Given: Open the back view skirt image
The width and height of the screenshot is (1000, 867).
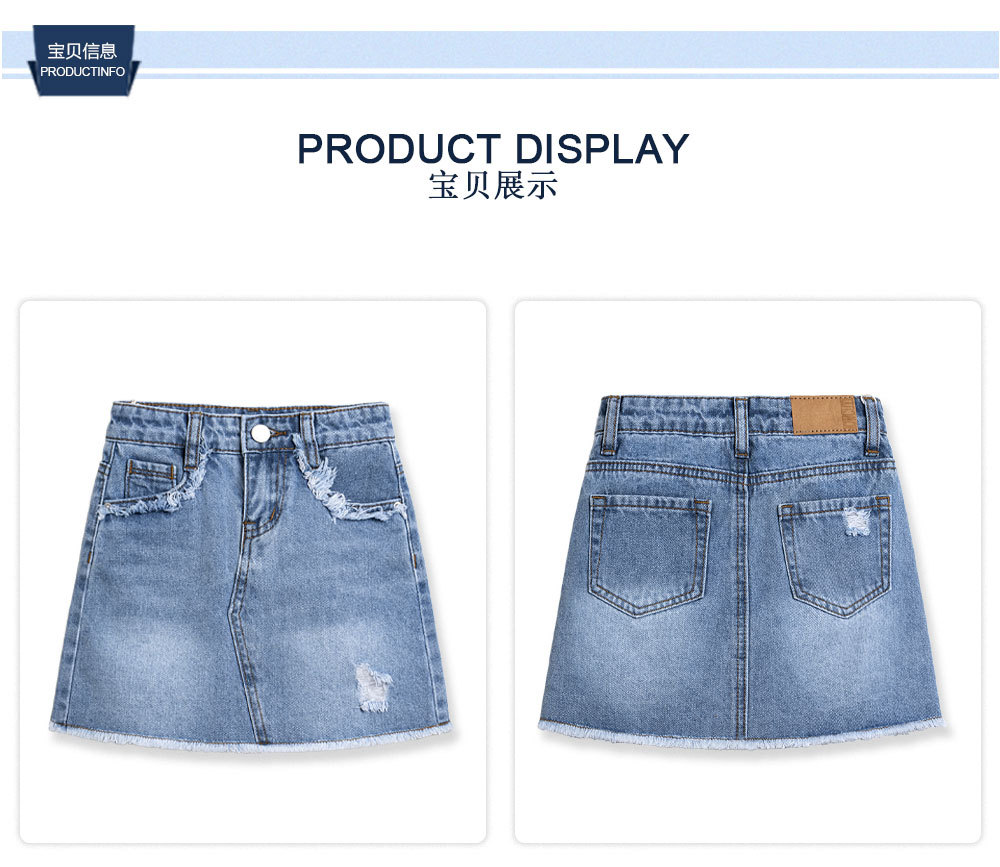Looking at the screenshot, I should coord(747,572).
